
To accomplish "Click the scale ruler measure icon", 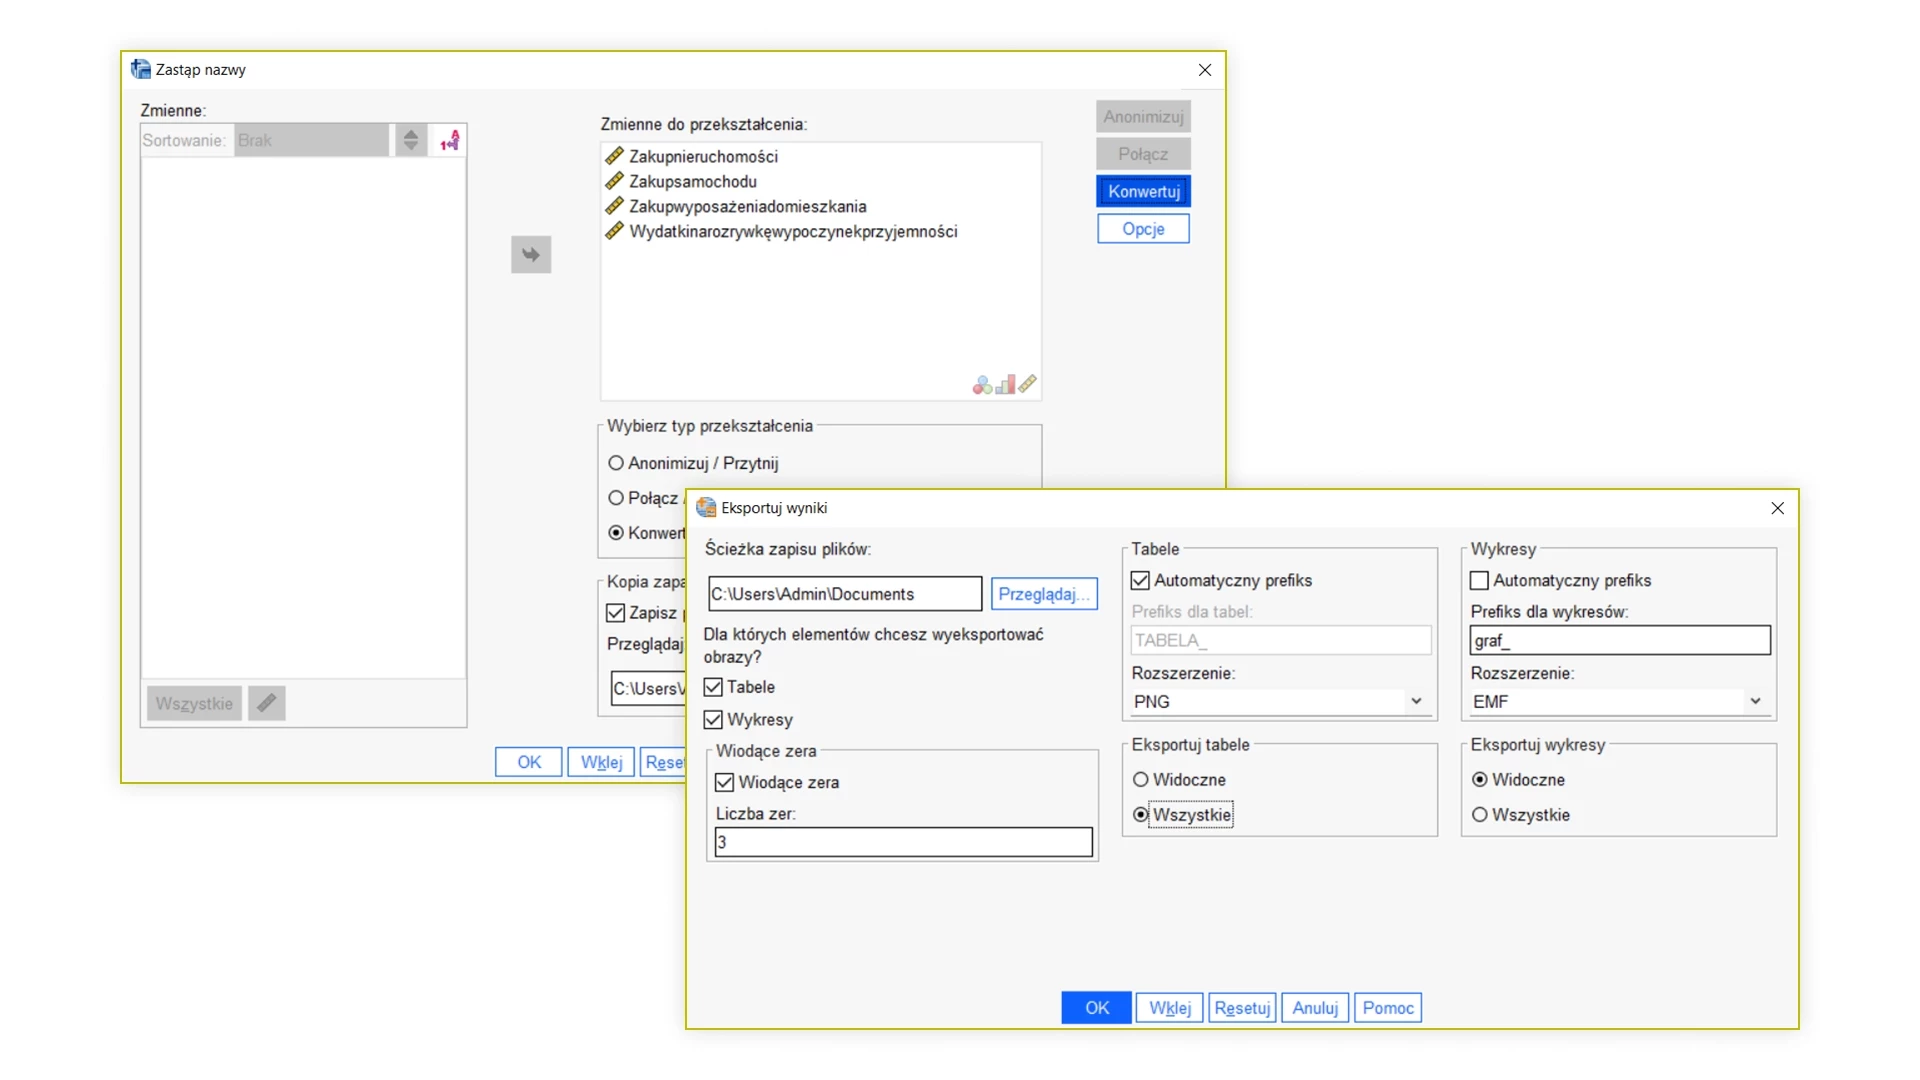I will coord(1028,384).
